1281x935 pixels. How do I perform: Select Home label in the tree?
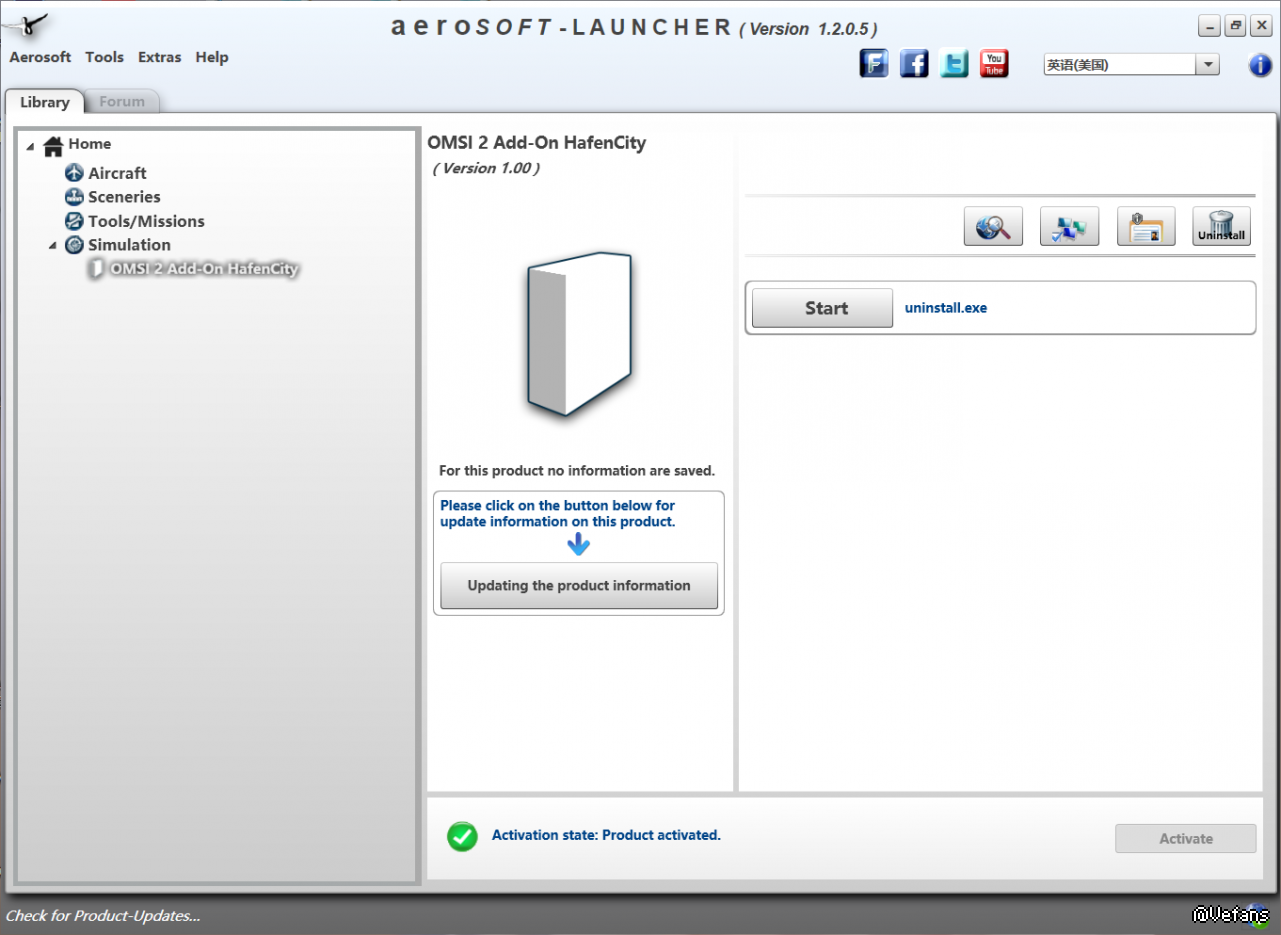point(90,144)
